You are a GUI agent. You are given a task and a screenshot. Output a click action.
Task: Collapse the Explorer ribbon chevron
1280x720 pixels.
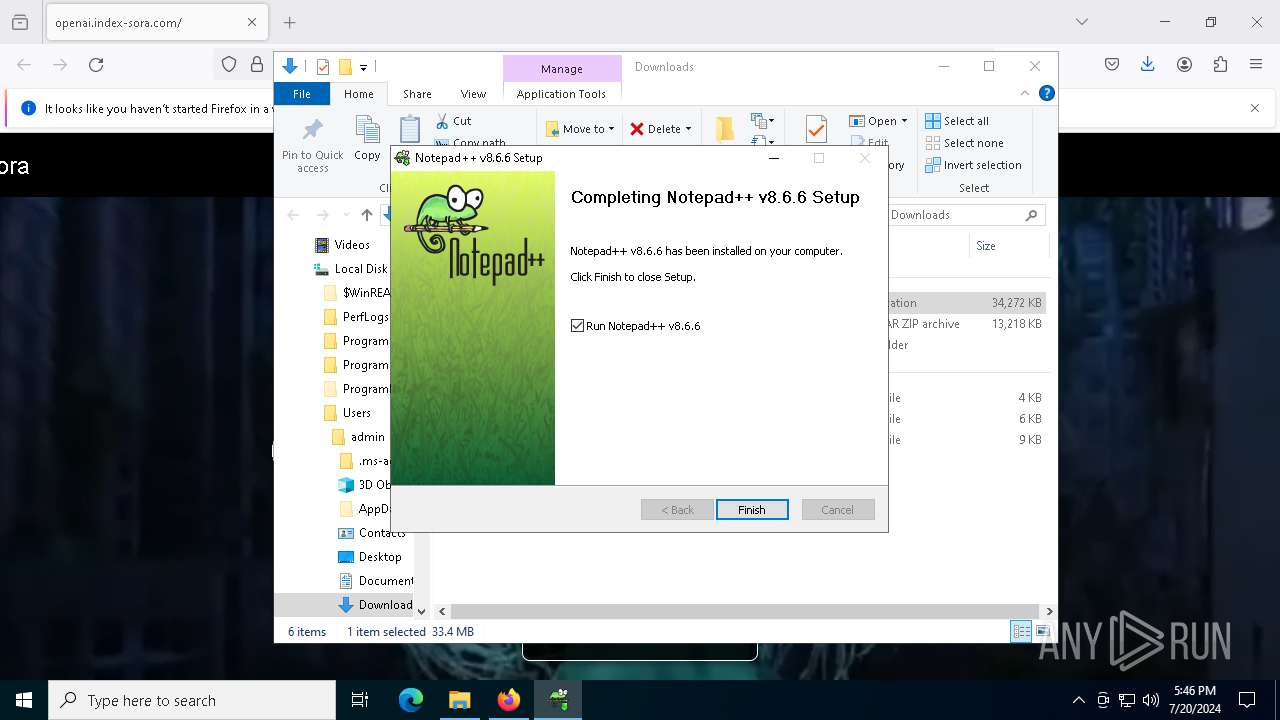pos(1025,93)
